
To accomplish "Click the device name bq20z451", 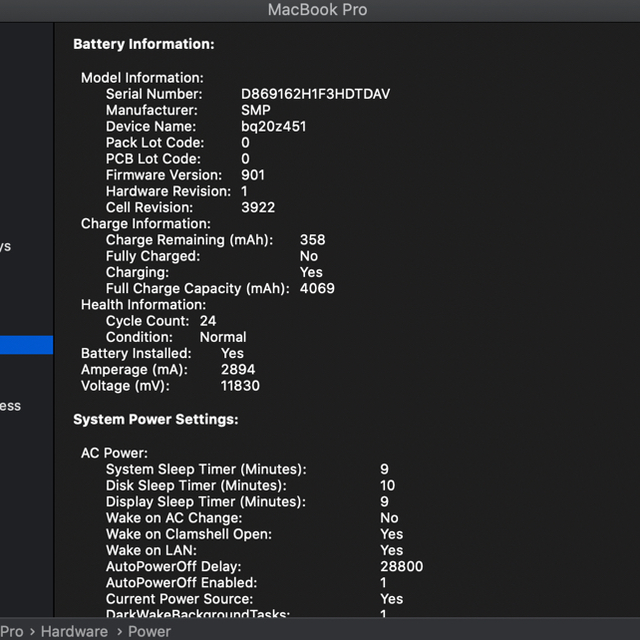I will click(273, 127).
